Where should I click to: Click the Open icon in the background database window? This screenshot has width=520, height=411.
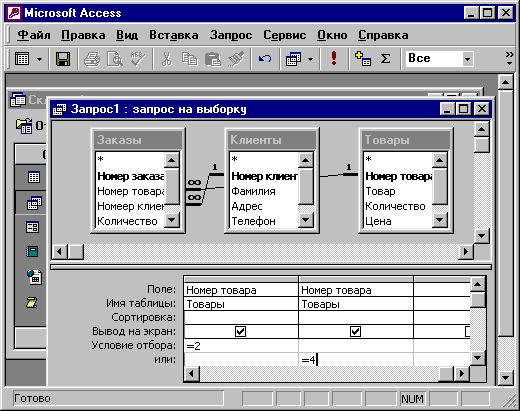tap(24, 126)
